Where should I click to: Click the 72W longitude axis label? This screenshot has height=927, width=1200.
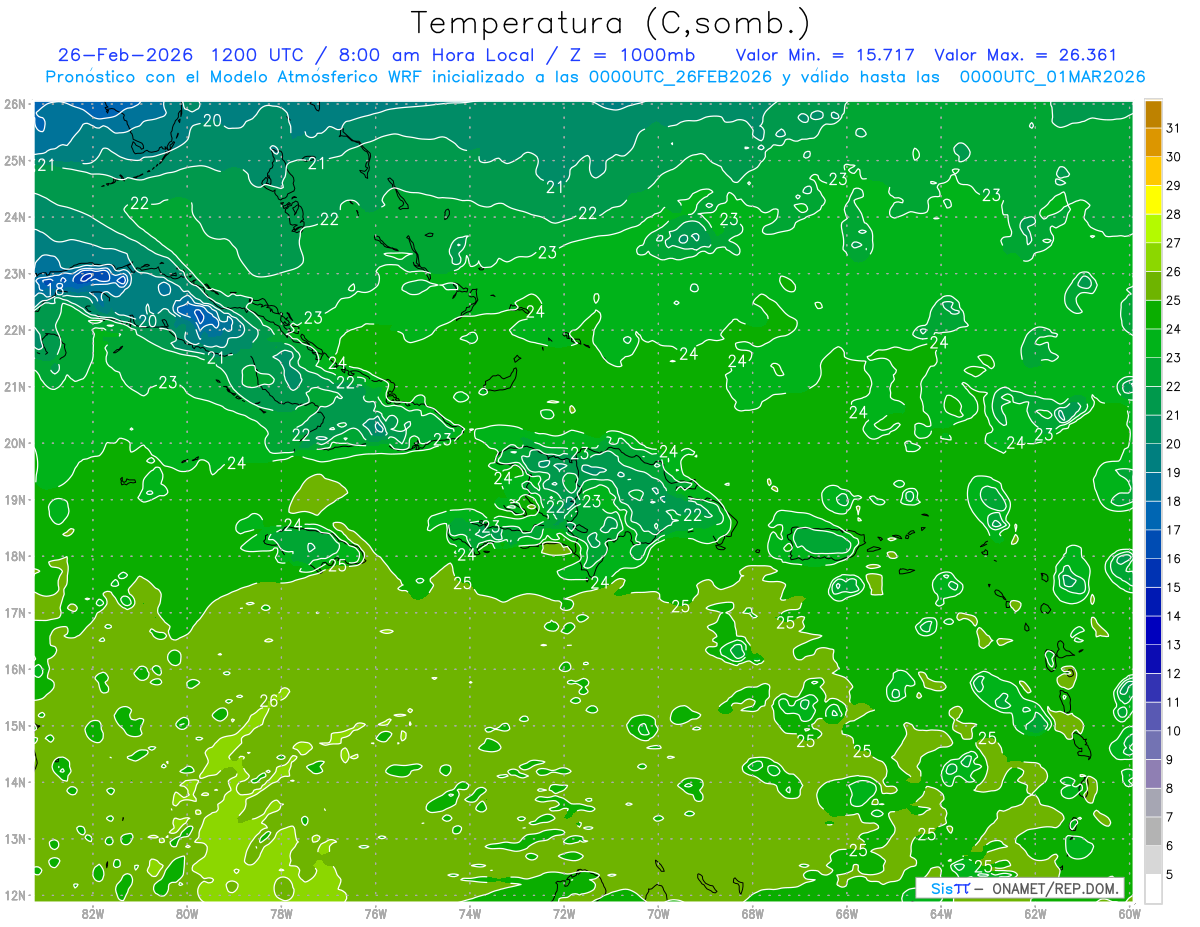[x=564, y=913]
